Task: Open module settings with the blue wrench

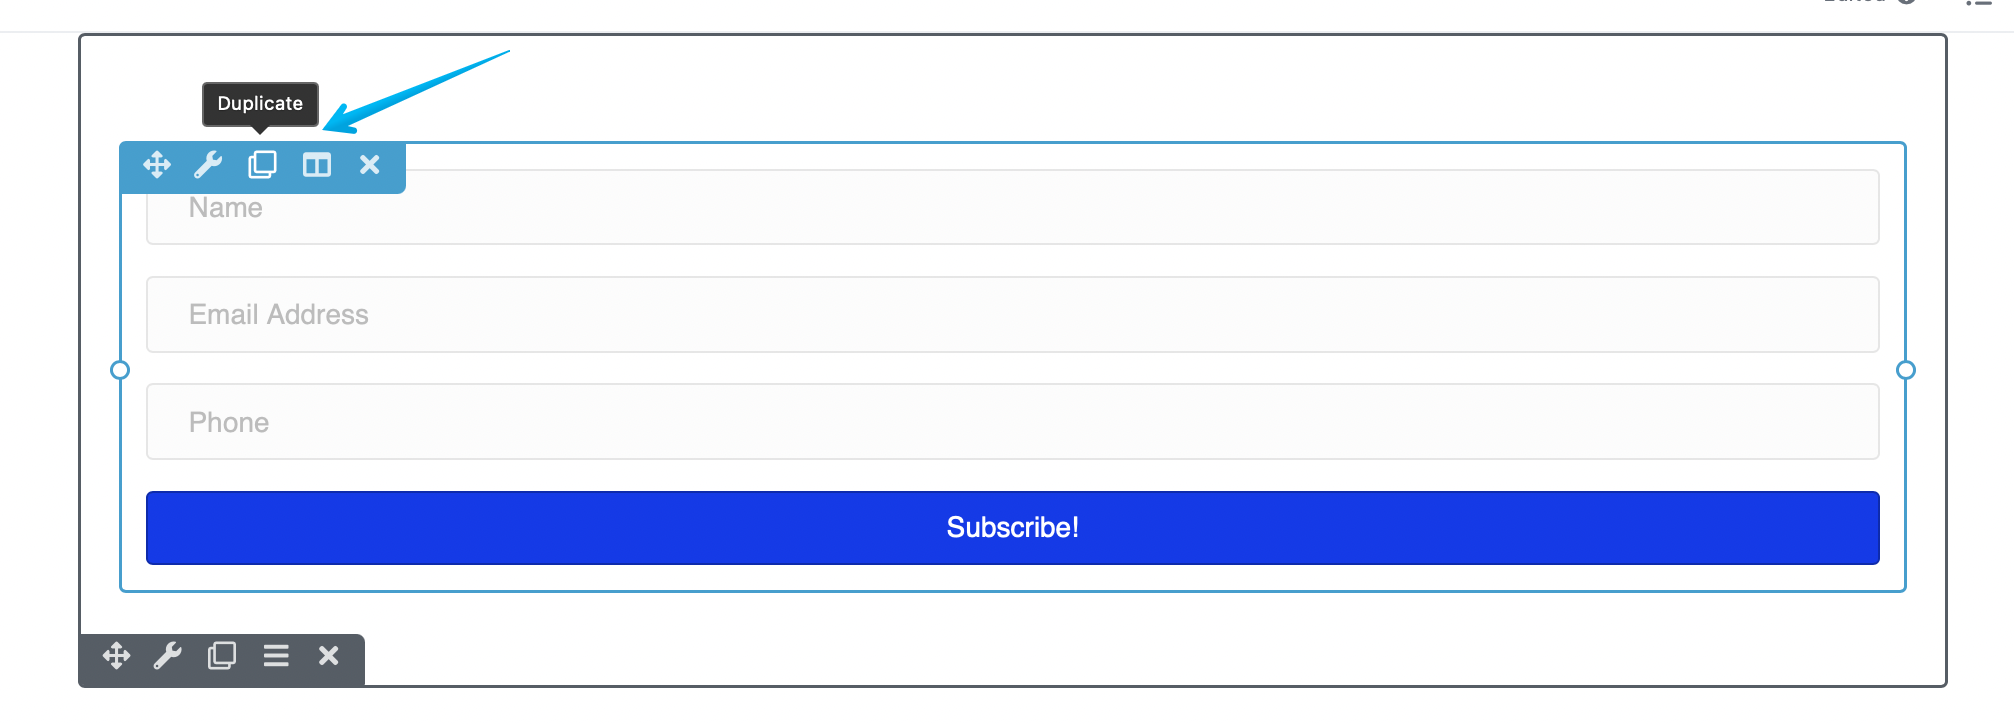Action: [x=208, y=165]
